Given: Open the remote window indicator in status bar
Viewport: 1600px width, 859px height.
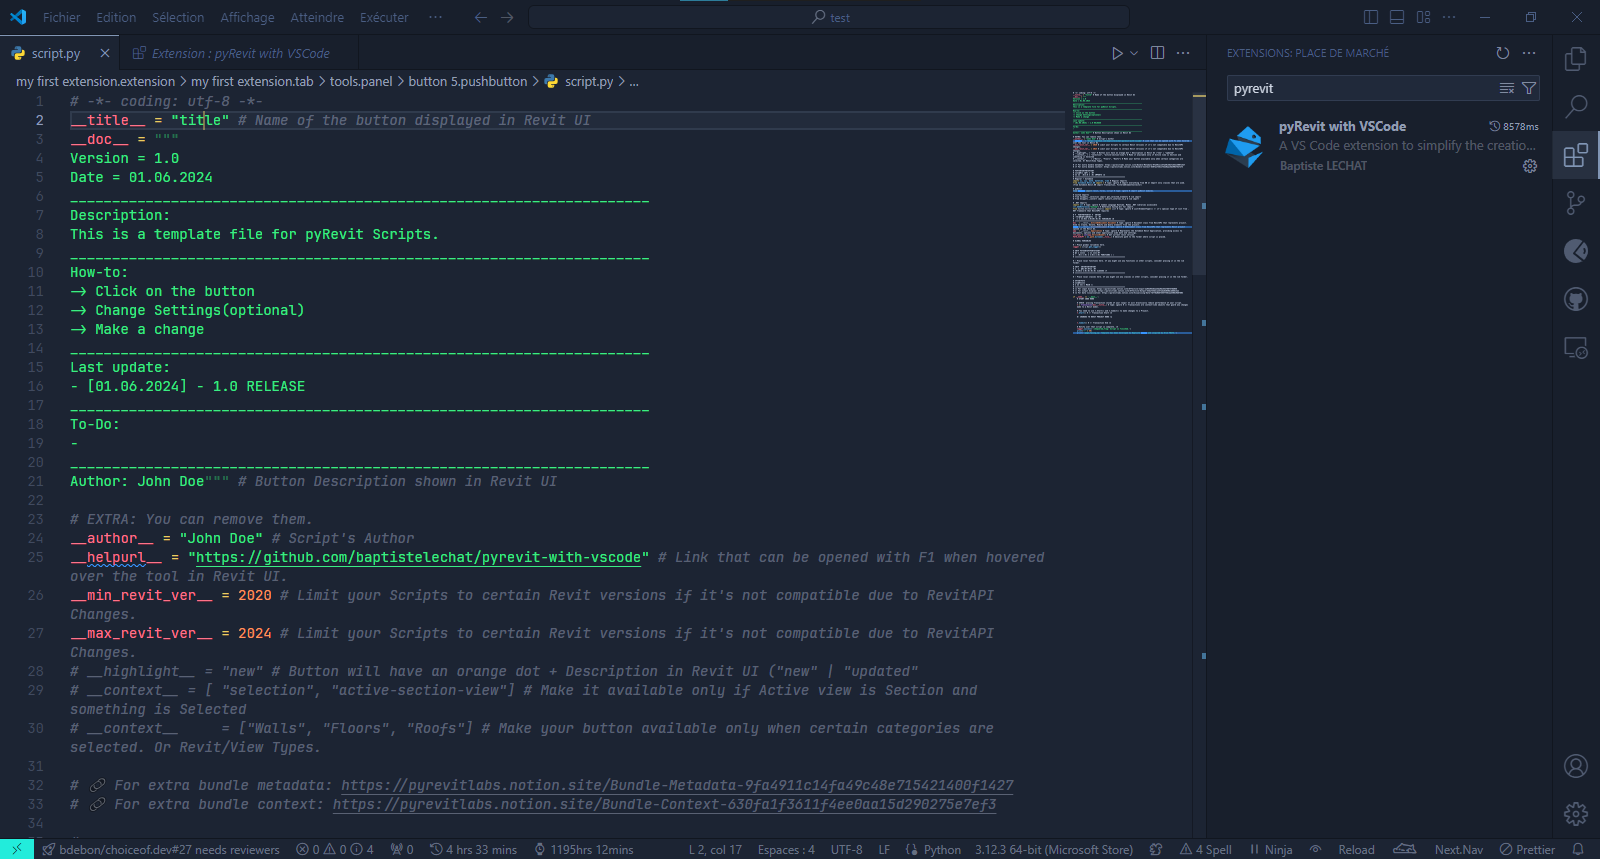Looking at the screenshot, I should click(x=17, y=849).
